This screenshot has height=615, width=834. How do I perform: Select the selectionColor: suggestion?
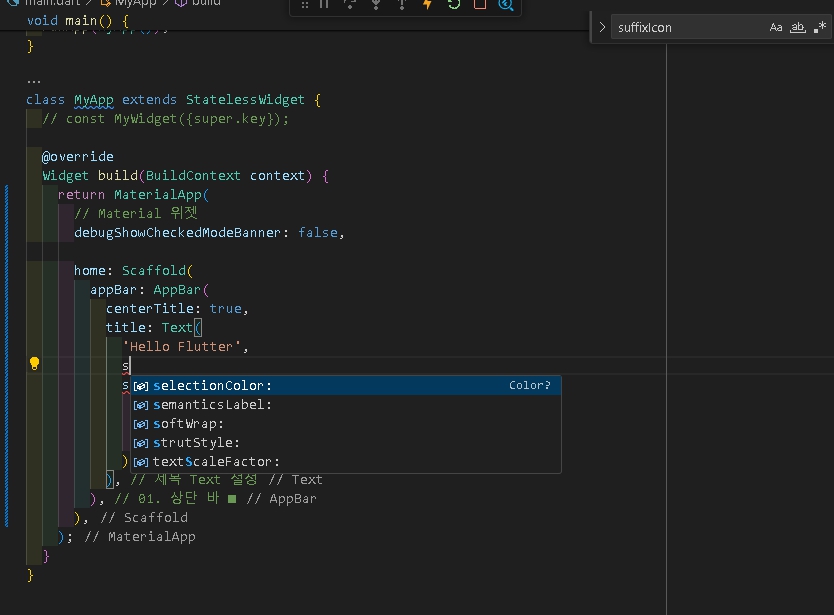pos(346,385)
